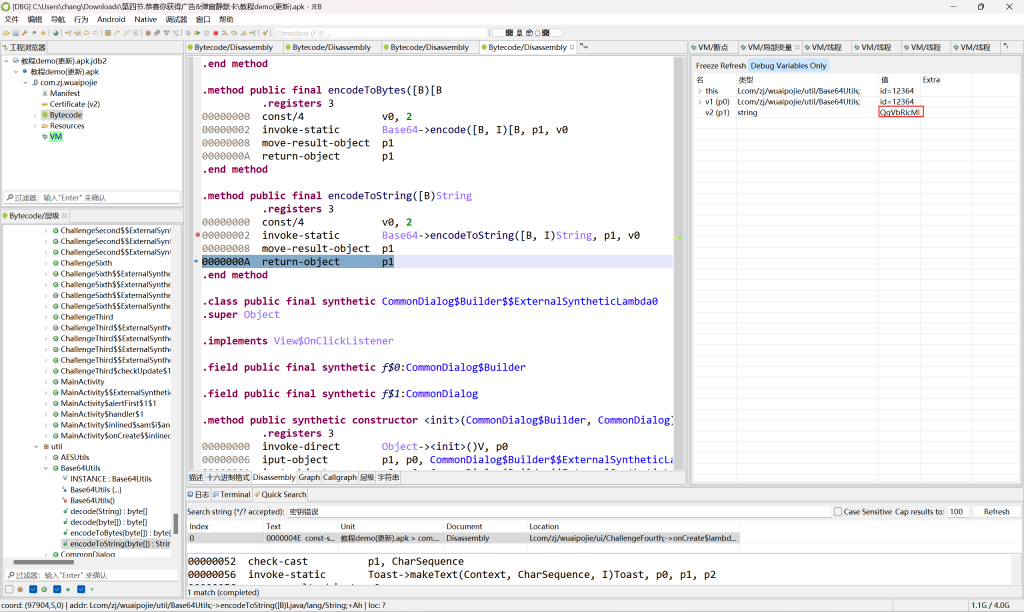Image resolution: width=1024 pixels, height=612 pixels.
Task: Click the Refresh button in Quick Search
Action: [996, 511]
